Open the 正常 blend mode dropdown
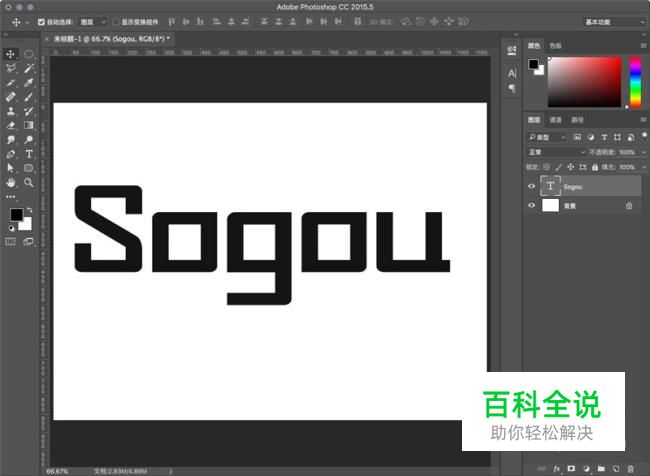The height and width of the screenshot is (476, 650). tap(556, 152)
